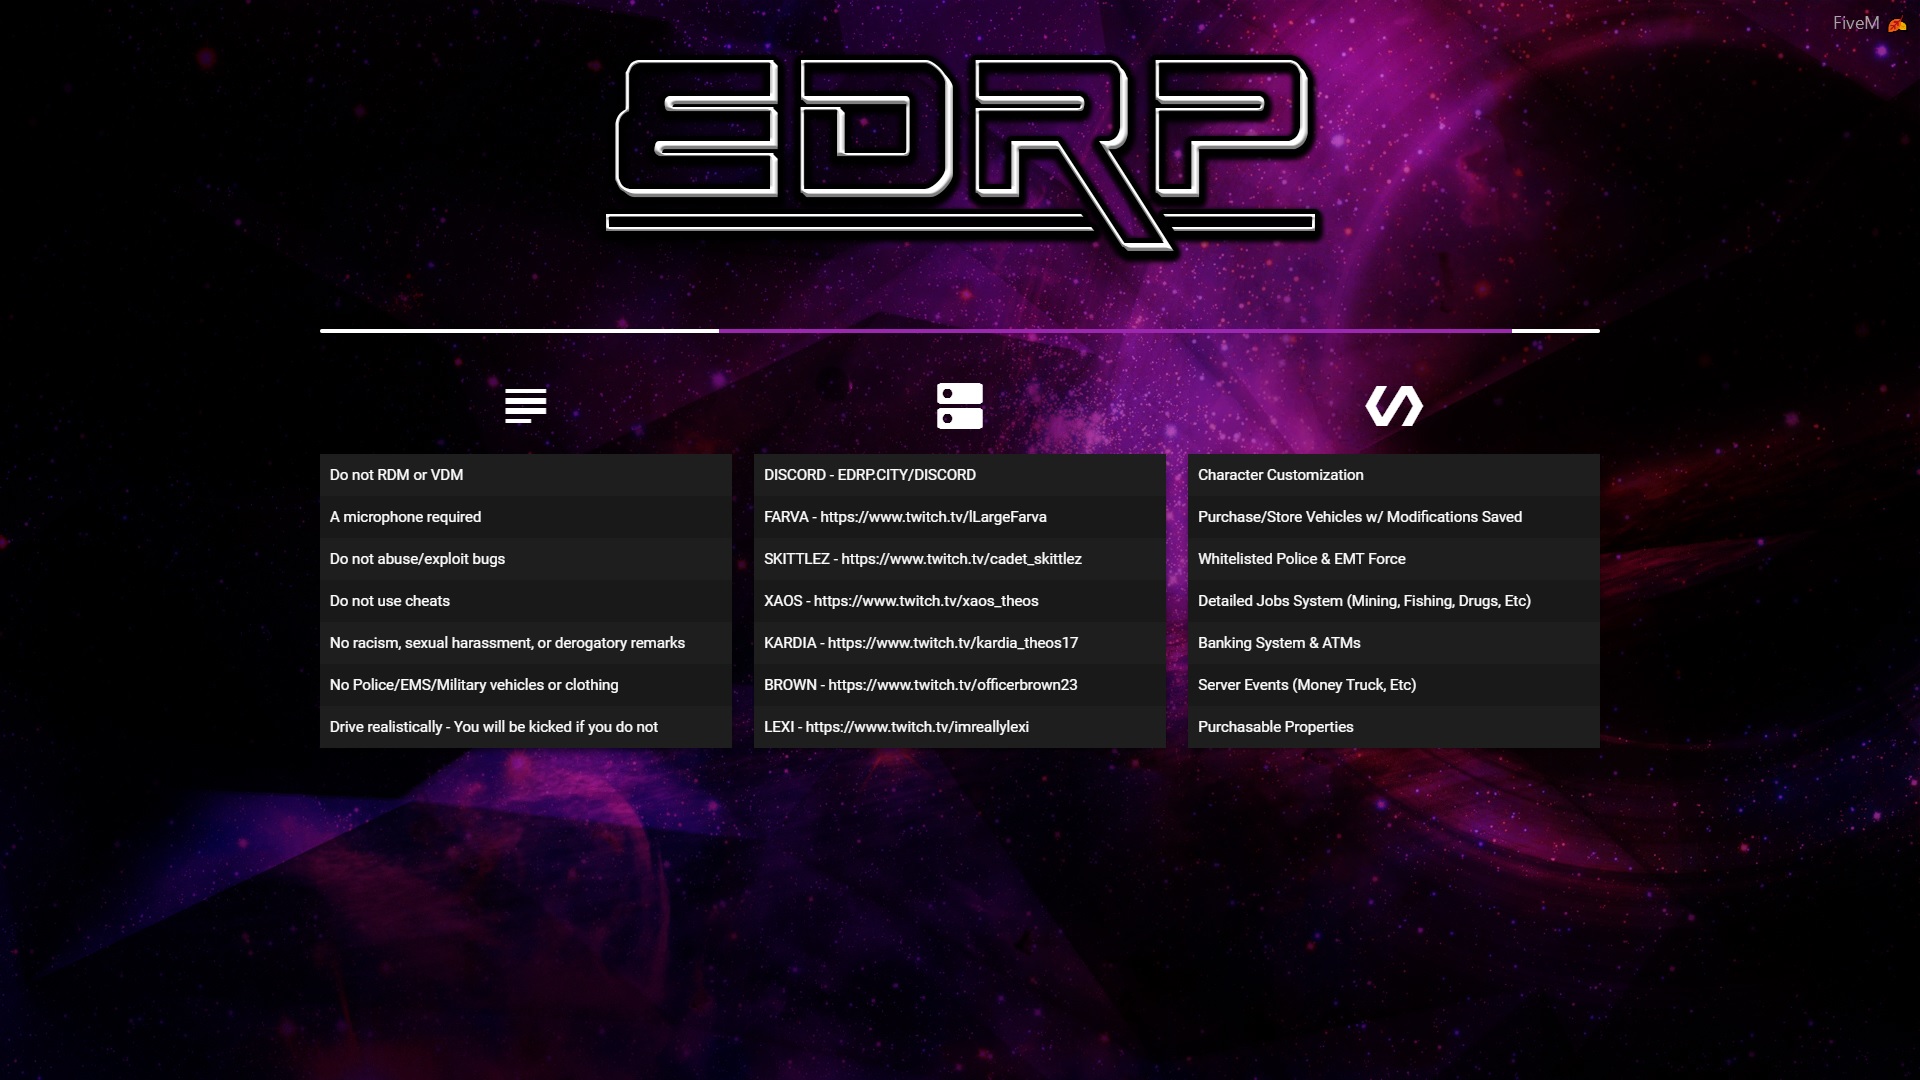Screen dimensions: 1920x1080
Task: Select the 'Detailed Jobs System' feature row
Action: (1394, 601)
